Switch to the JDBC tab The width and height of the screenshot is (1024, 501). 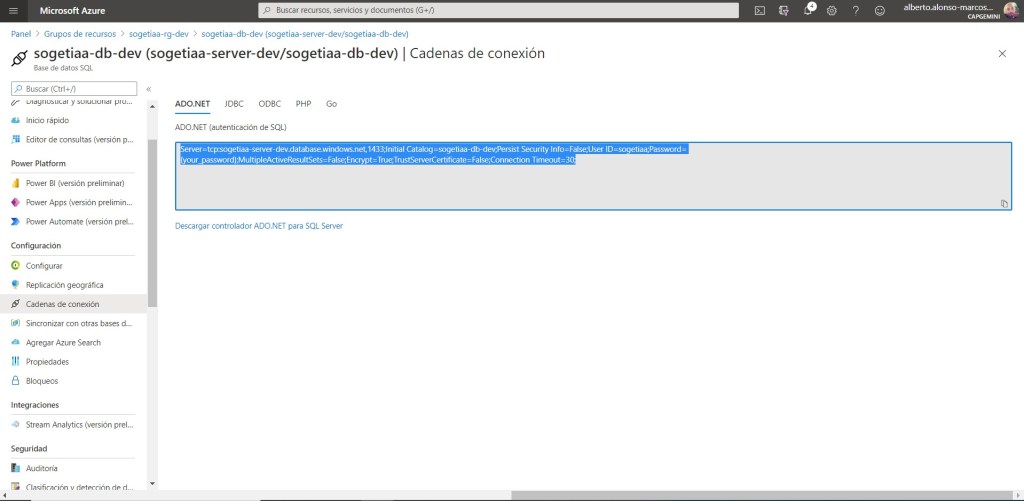[234, 104]
